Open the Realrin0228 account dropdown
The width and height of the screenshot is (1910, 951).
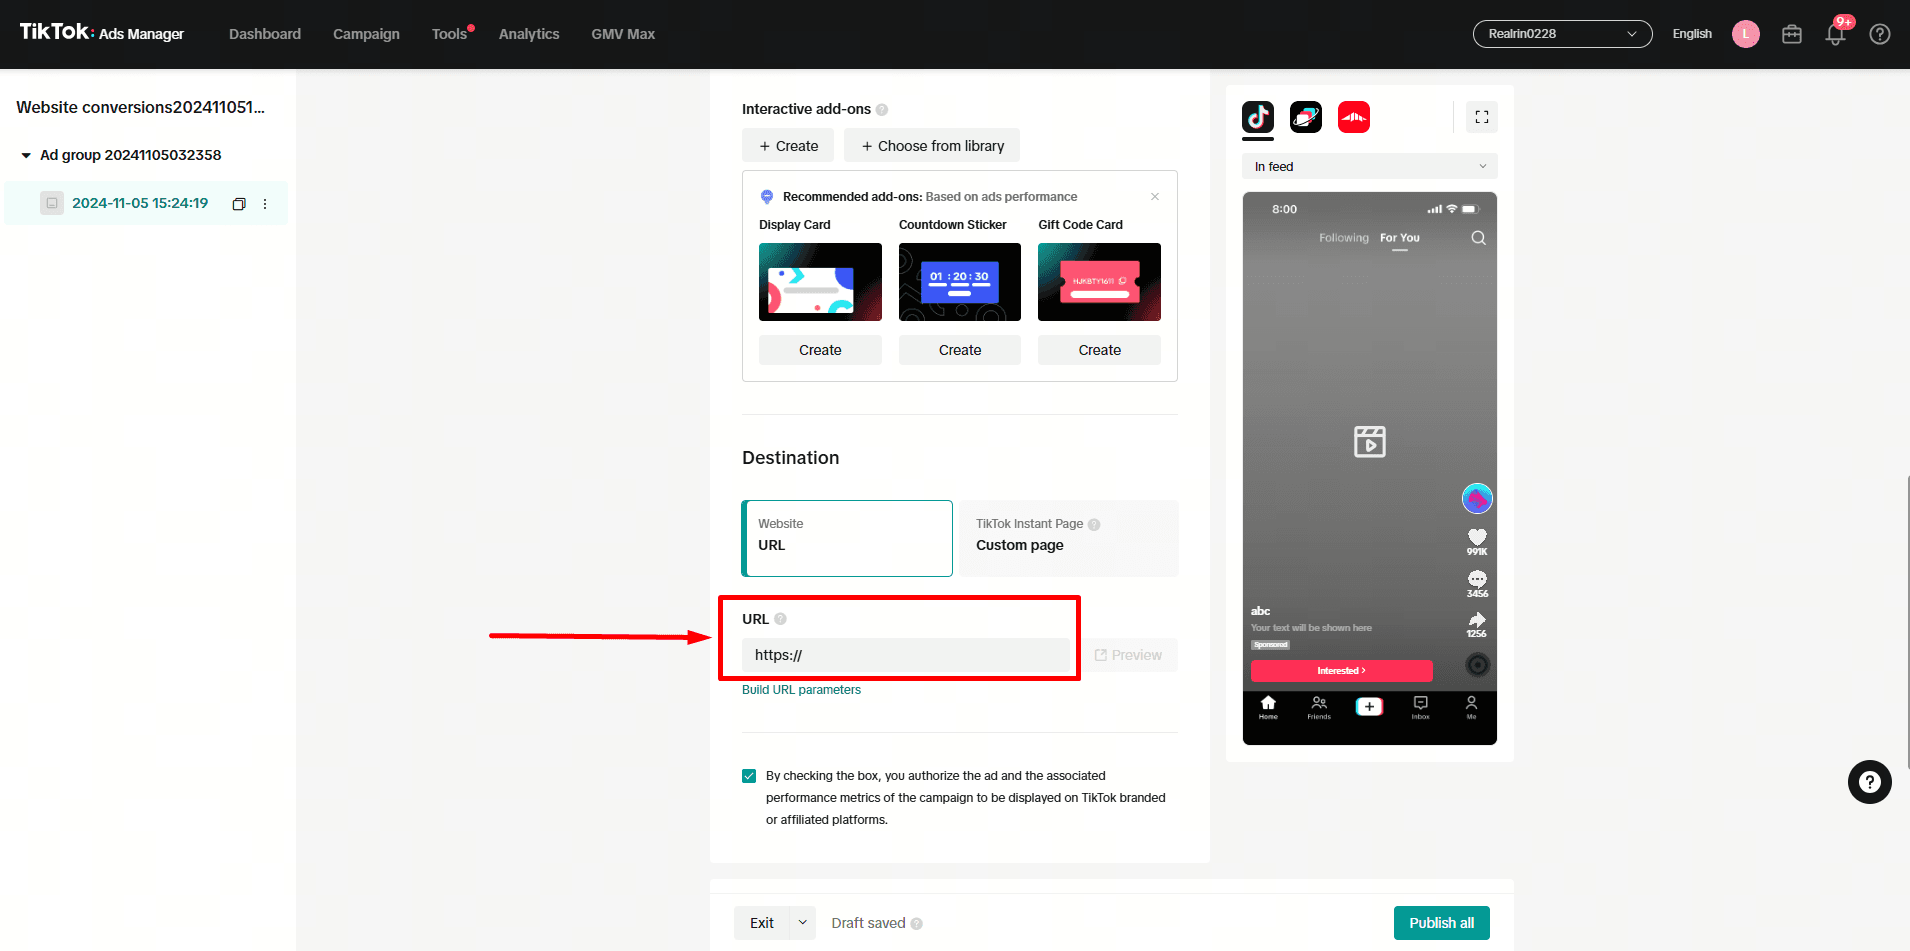tap(1561, 34)
